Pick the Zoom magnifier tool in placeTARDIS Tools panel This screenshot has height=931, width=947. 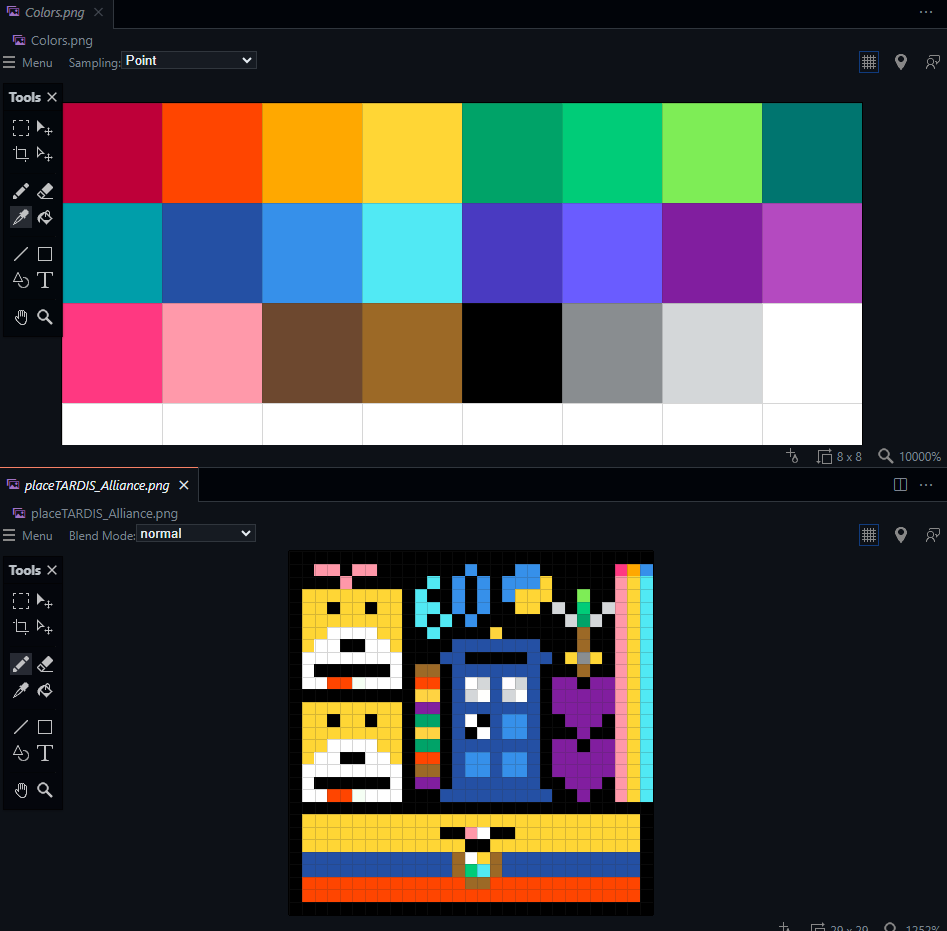click(x=45, y=790)
